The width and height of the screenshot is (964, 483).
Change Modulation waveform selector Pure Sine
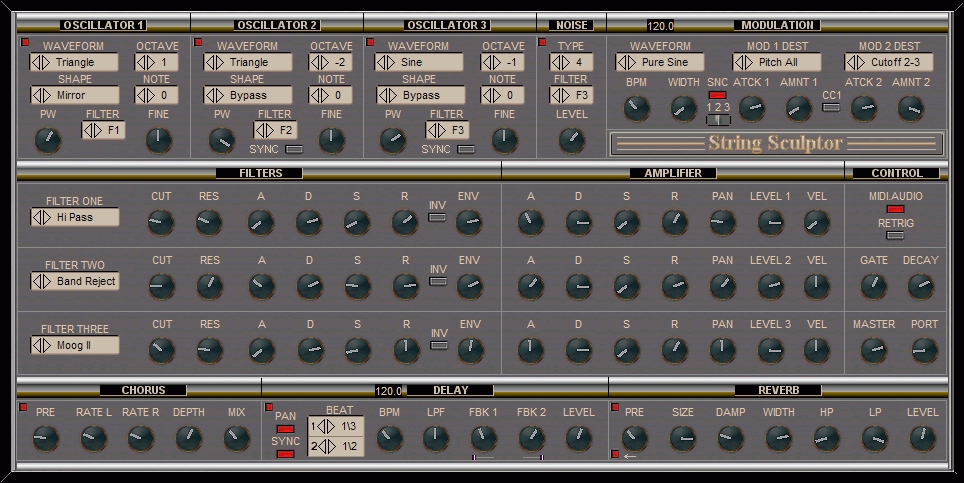pos(660,62)
